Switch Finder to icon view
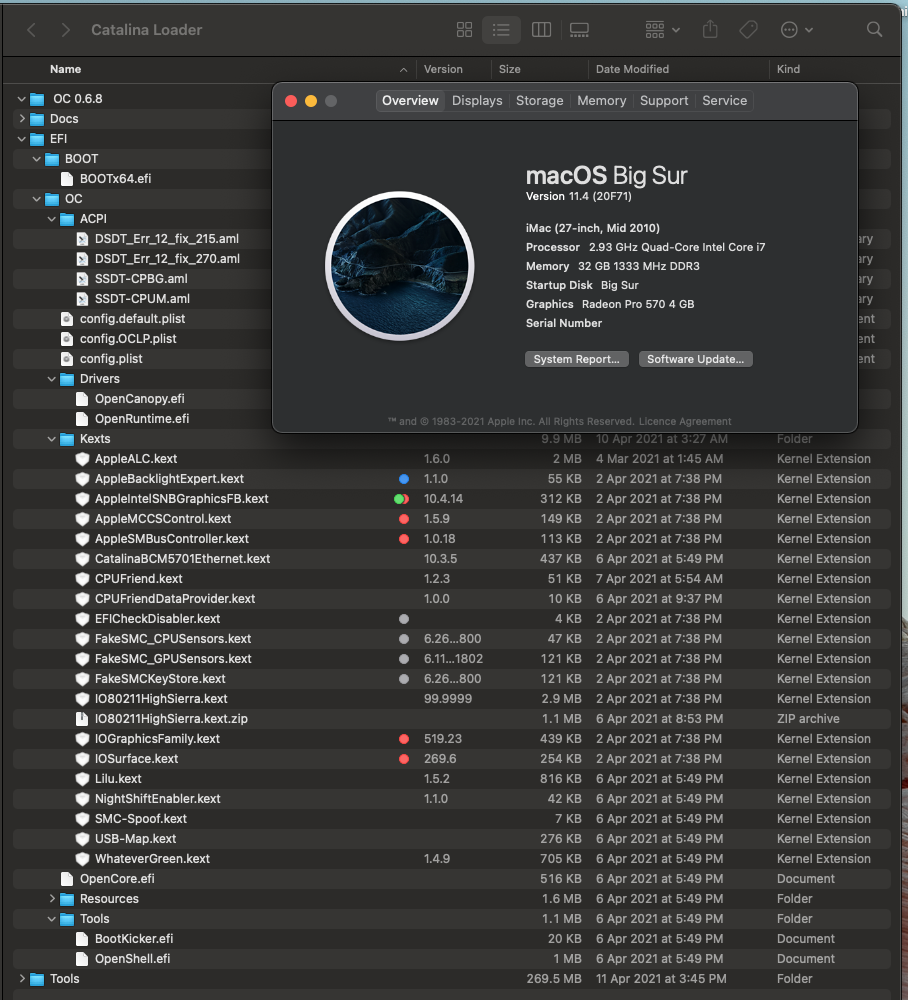This screenshot has width=908, height=1000. click(x=464, y=30)
